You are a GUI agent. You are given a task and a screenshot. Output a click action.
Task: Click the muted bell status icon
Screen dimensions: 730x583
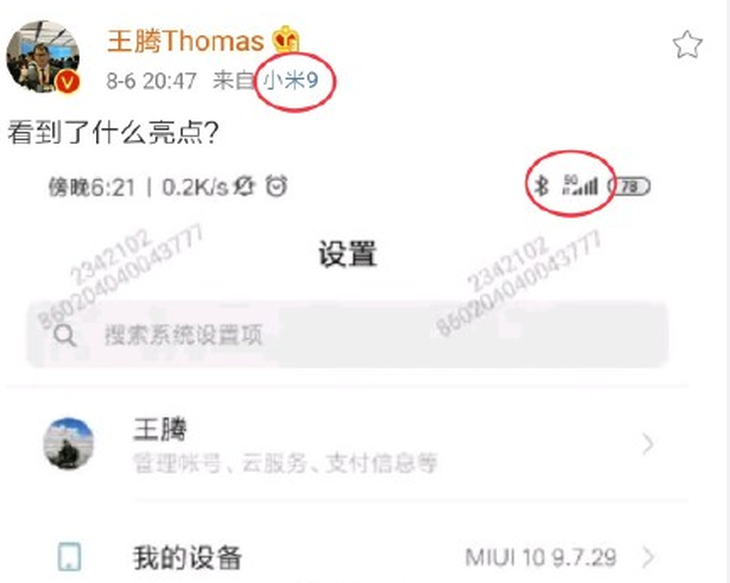pos(244,186)
